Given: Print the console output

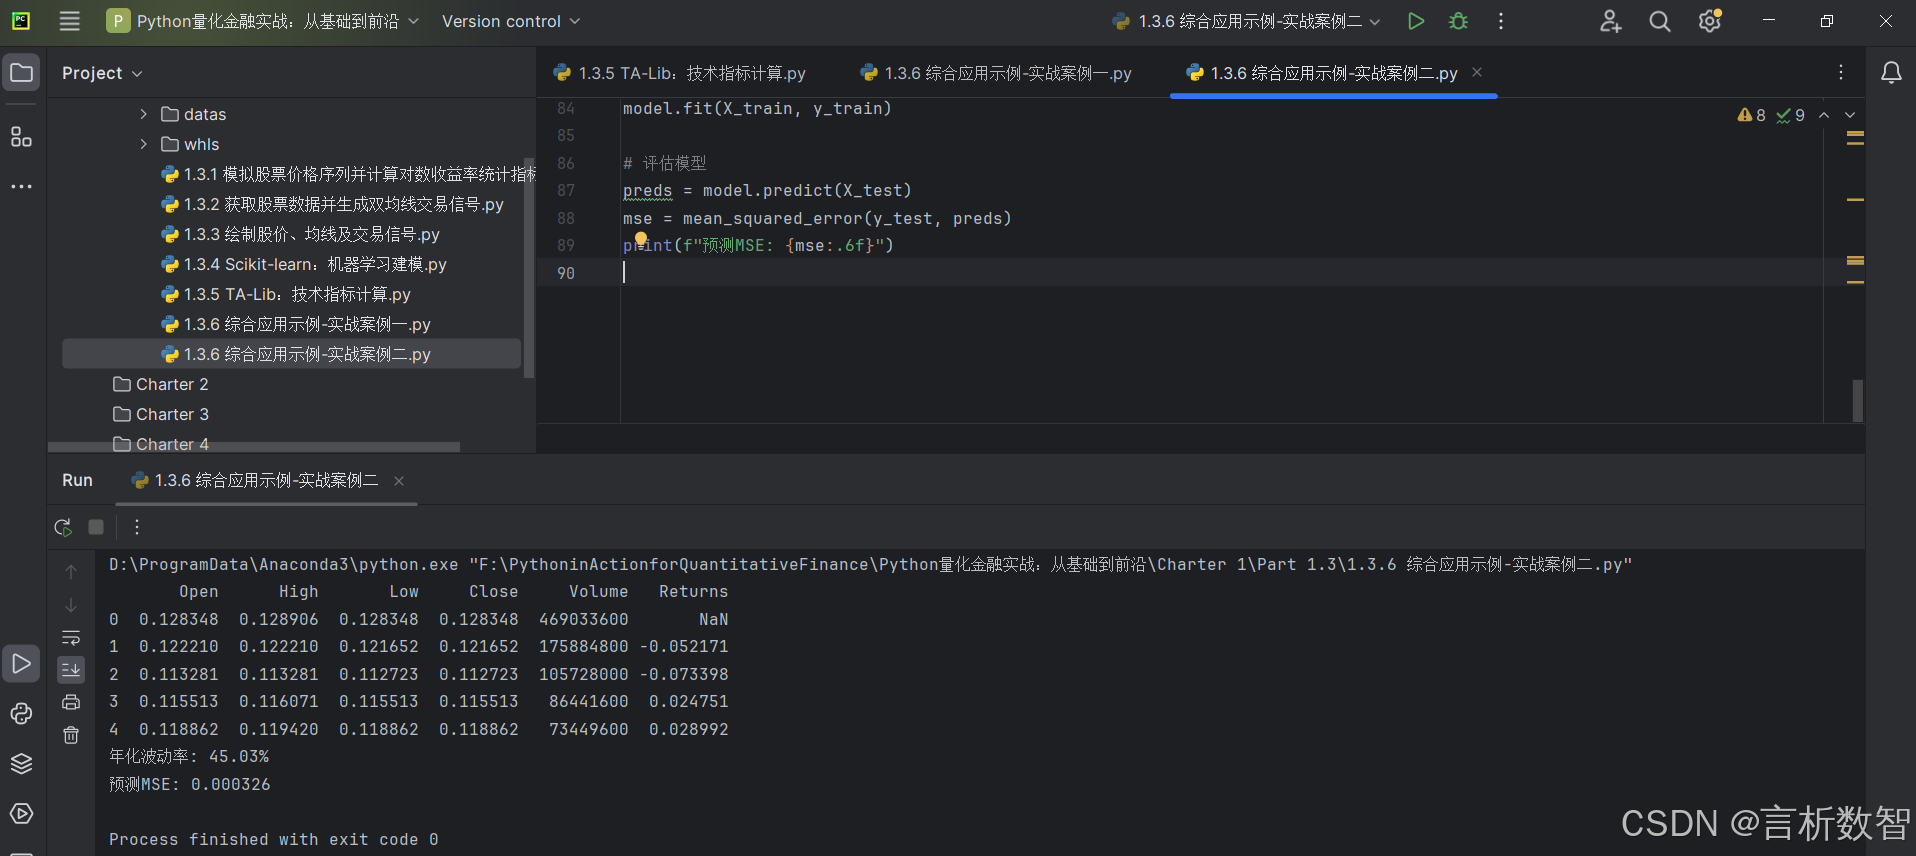Looking at the screenshot, I should pos(71,702).
